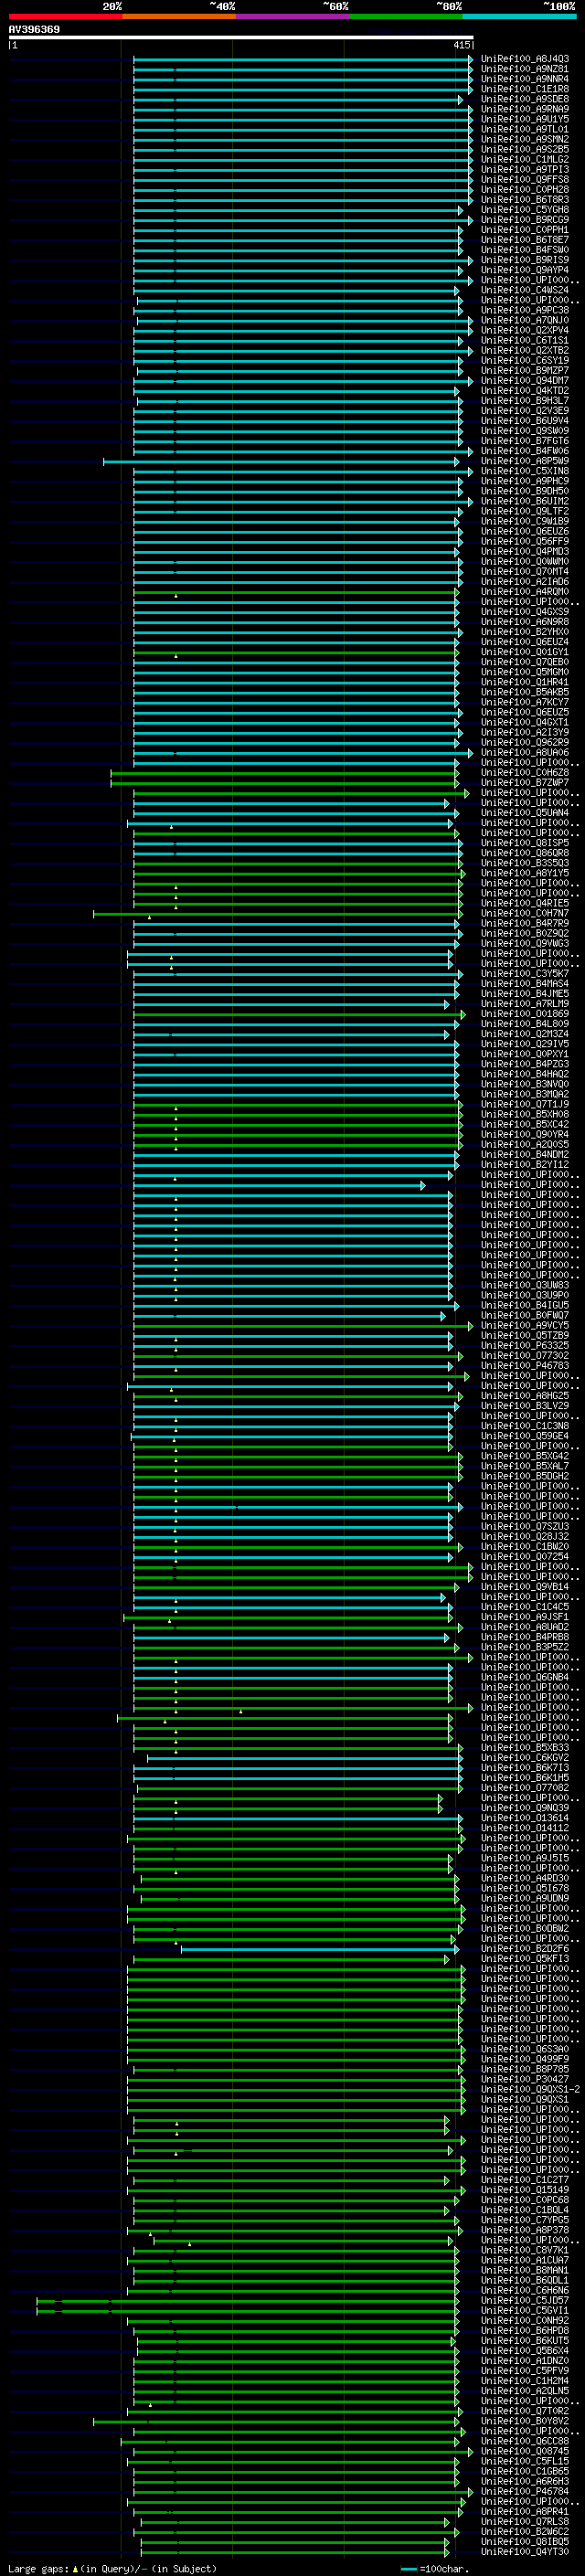Select the UniRef100_C1E1R8 label
This screenshot has width=585, height=2576.
tap(525, 89)
